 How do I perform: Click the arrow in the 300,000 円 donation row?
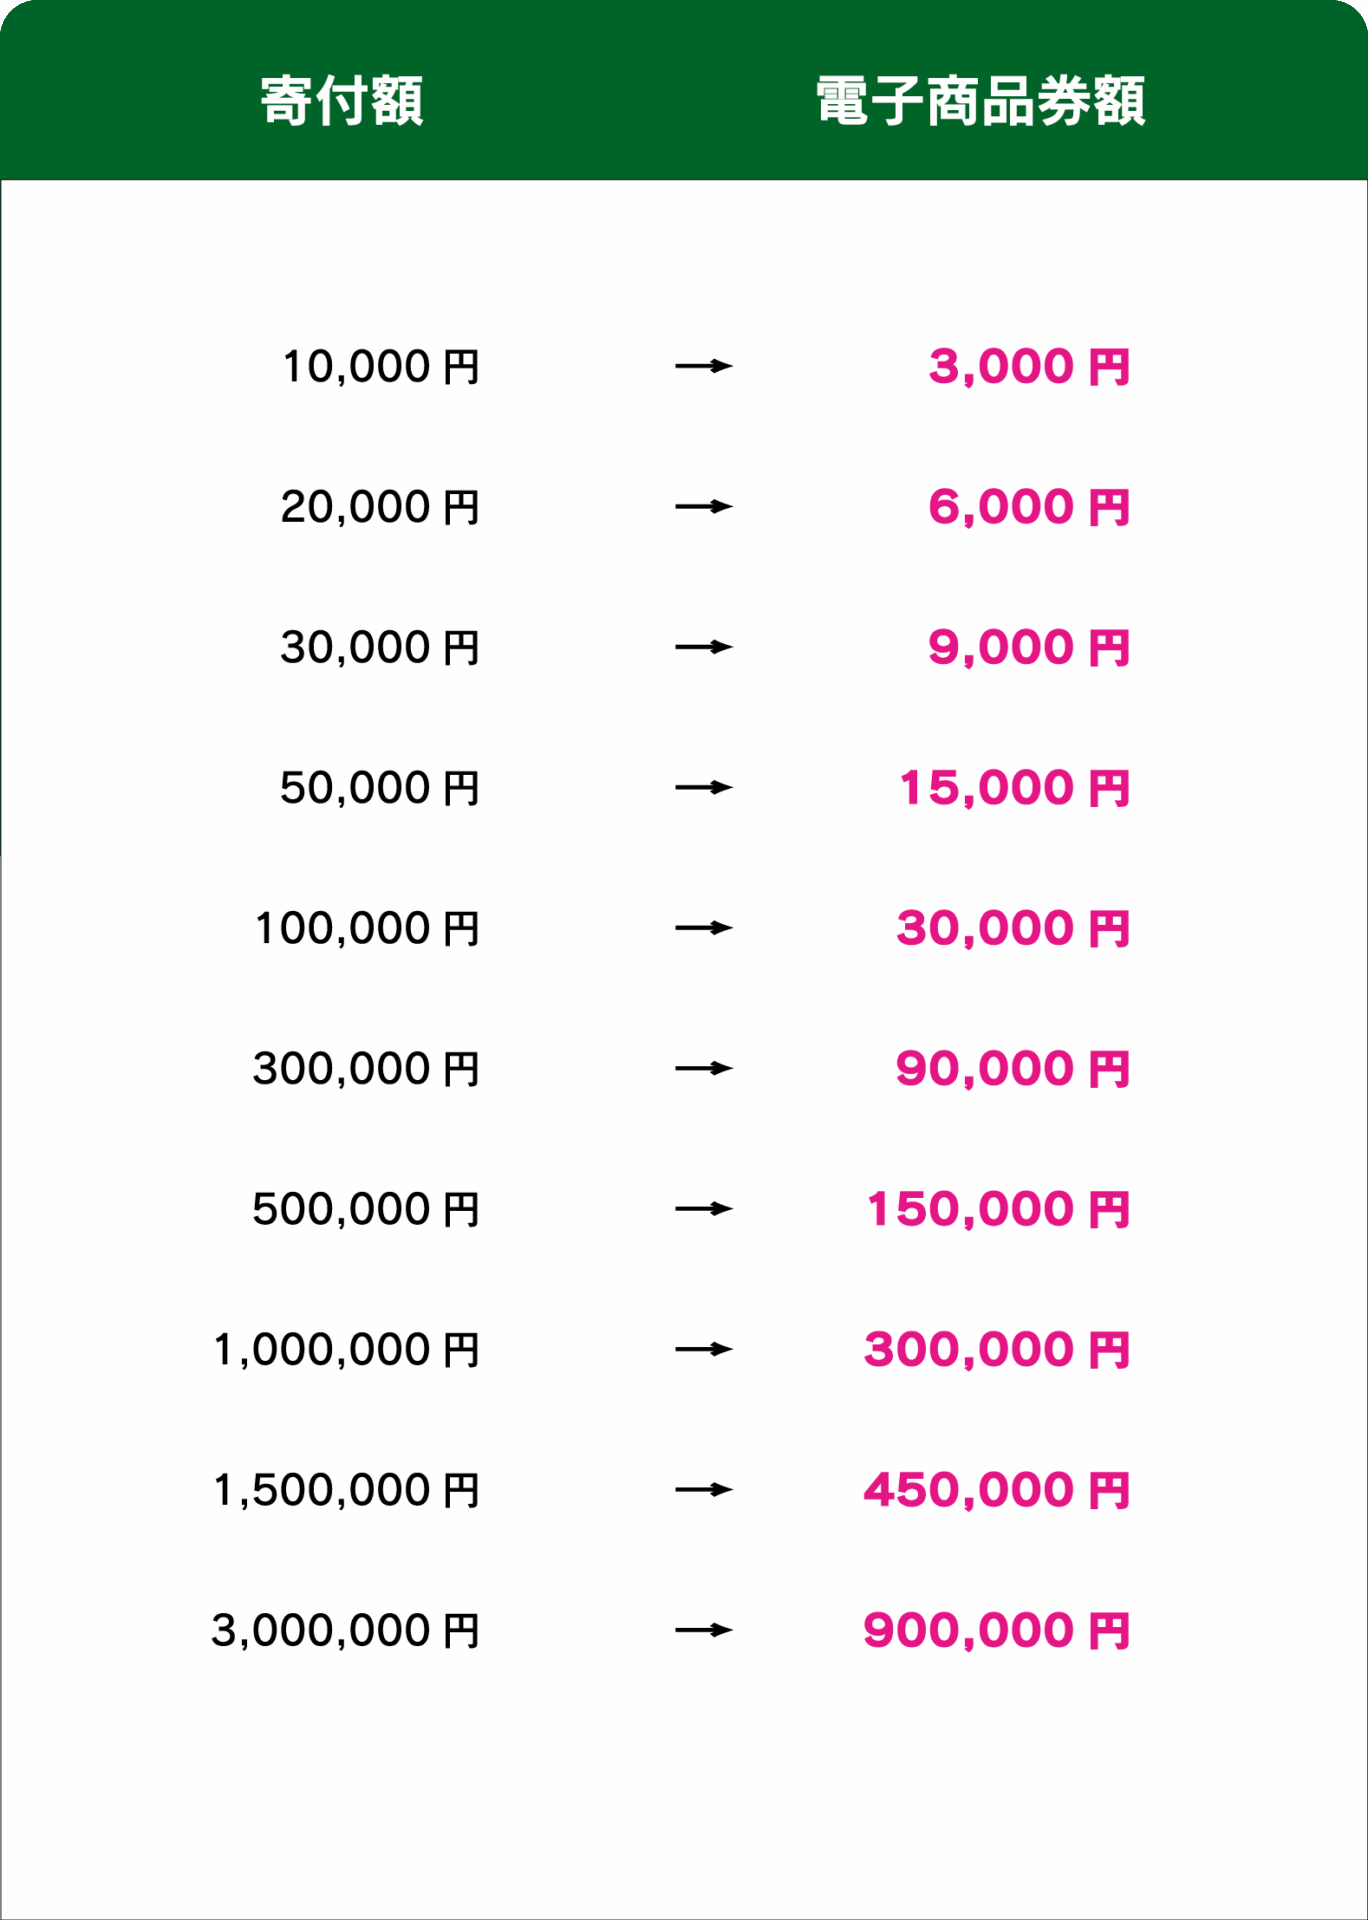[703, 1069]
